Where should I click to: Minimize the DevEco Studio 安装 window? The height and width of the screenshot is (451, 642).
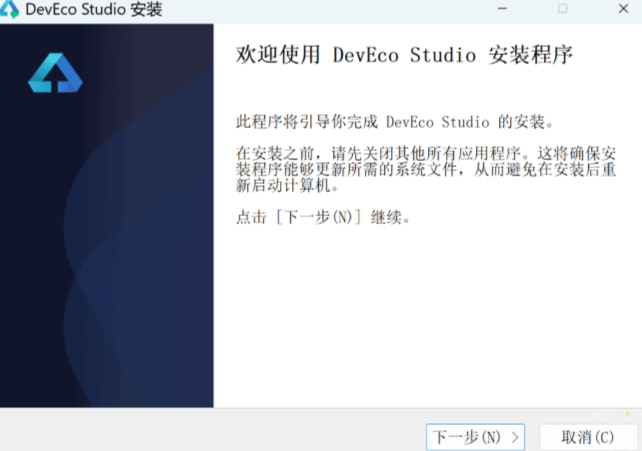point(502,9)
